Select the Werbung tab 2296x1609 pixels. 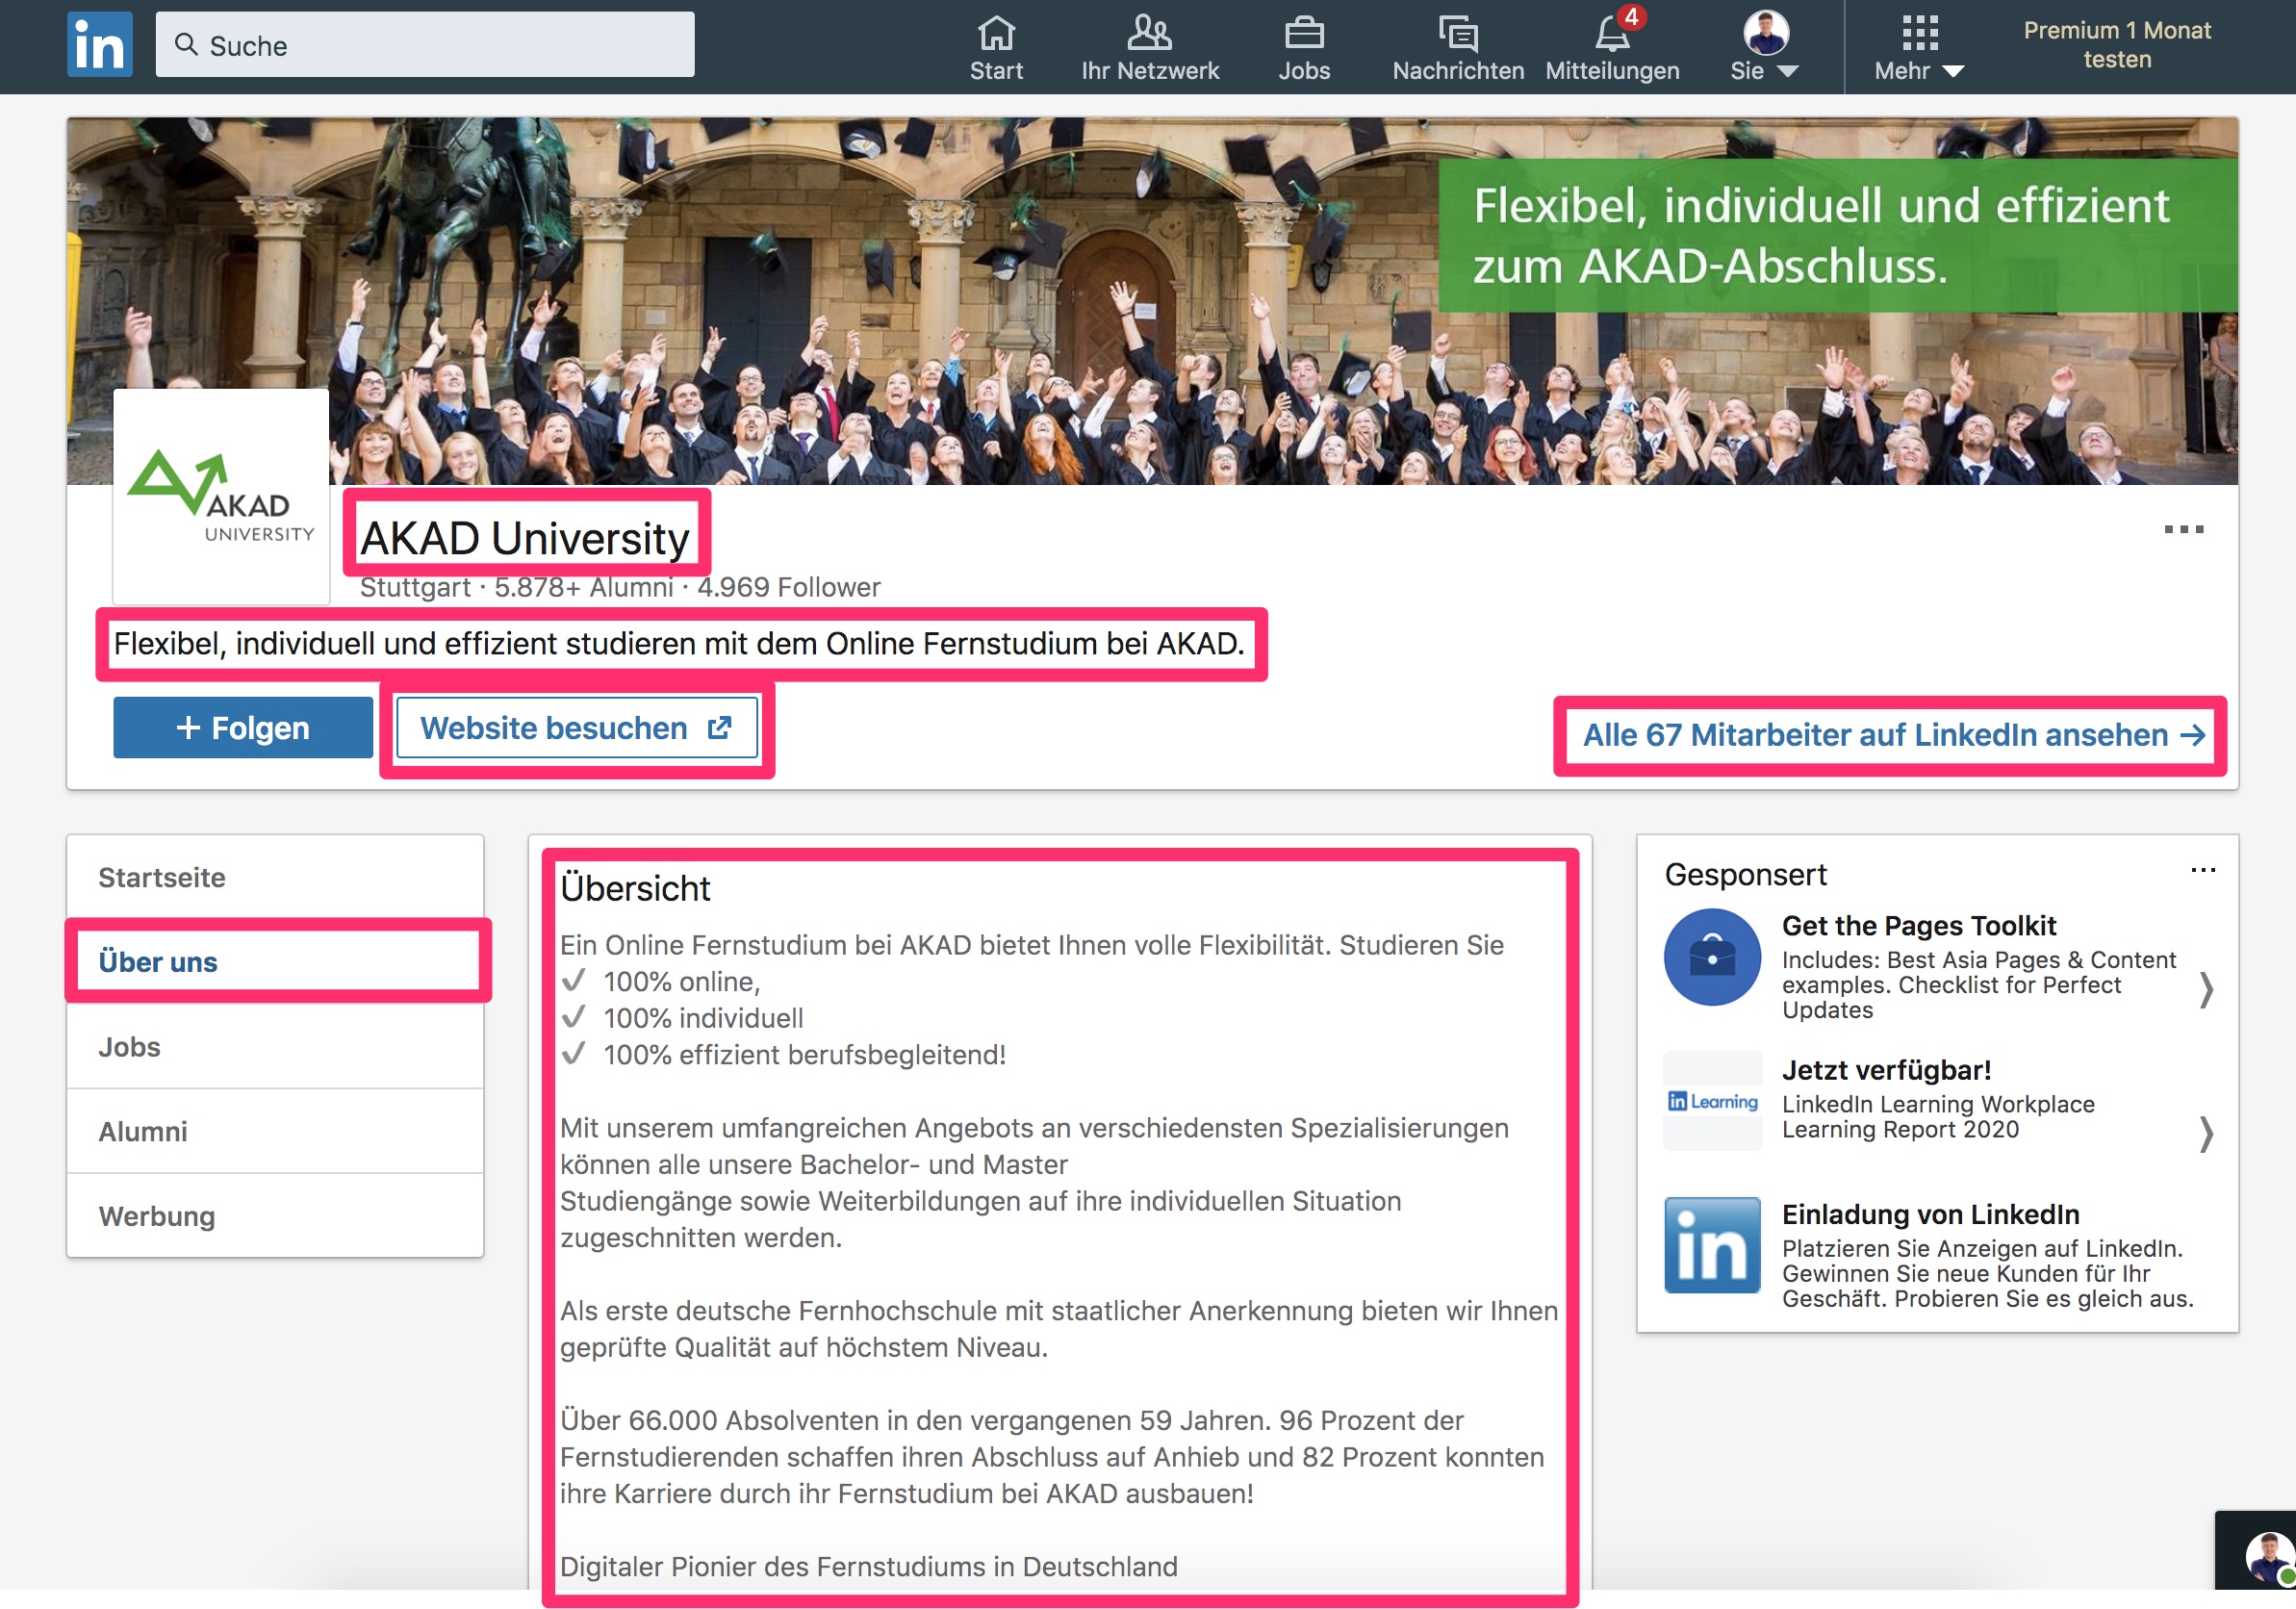[275, 1216]
